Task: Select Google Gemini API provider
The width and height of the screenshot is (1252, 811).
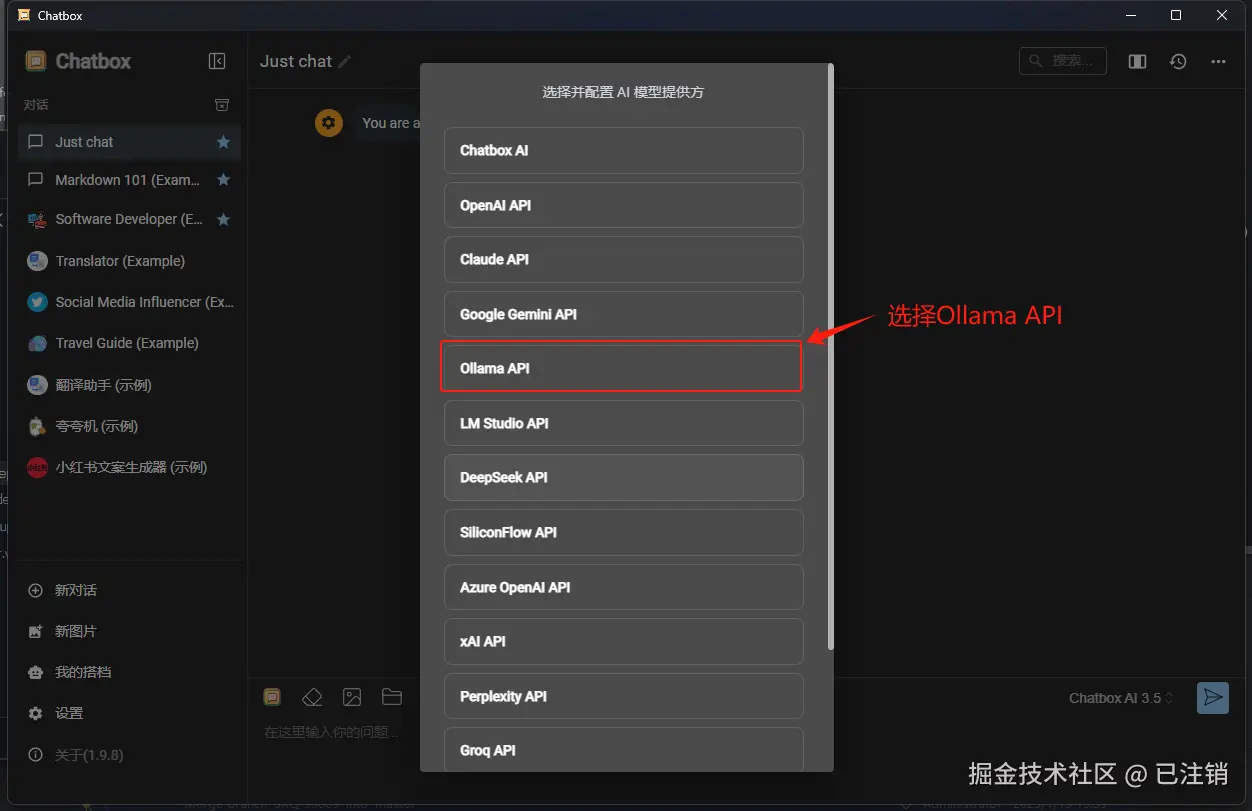Action: click(x=623, y=314)
